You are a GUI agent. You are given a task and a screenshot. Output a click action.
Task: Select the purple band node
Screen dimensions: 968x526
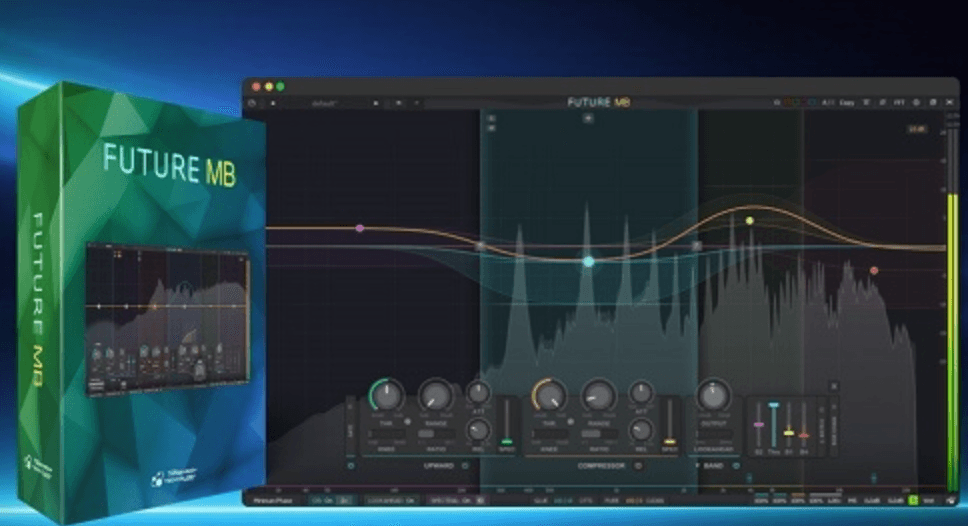[x=360, y=228]
